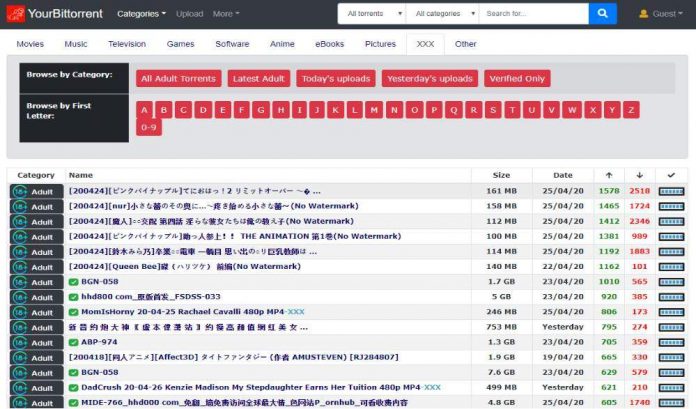Open the All torrents filter dropdown
The image size is (696, 409).
tap(371, 14)
